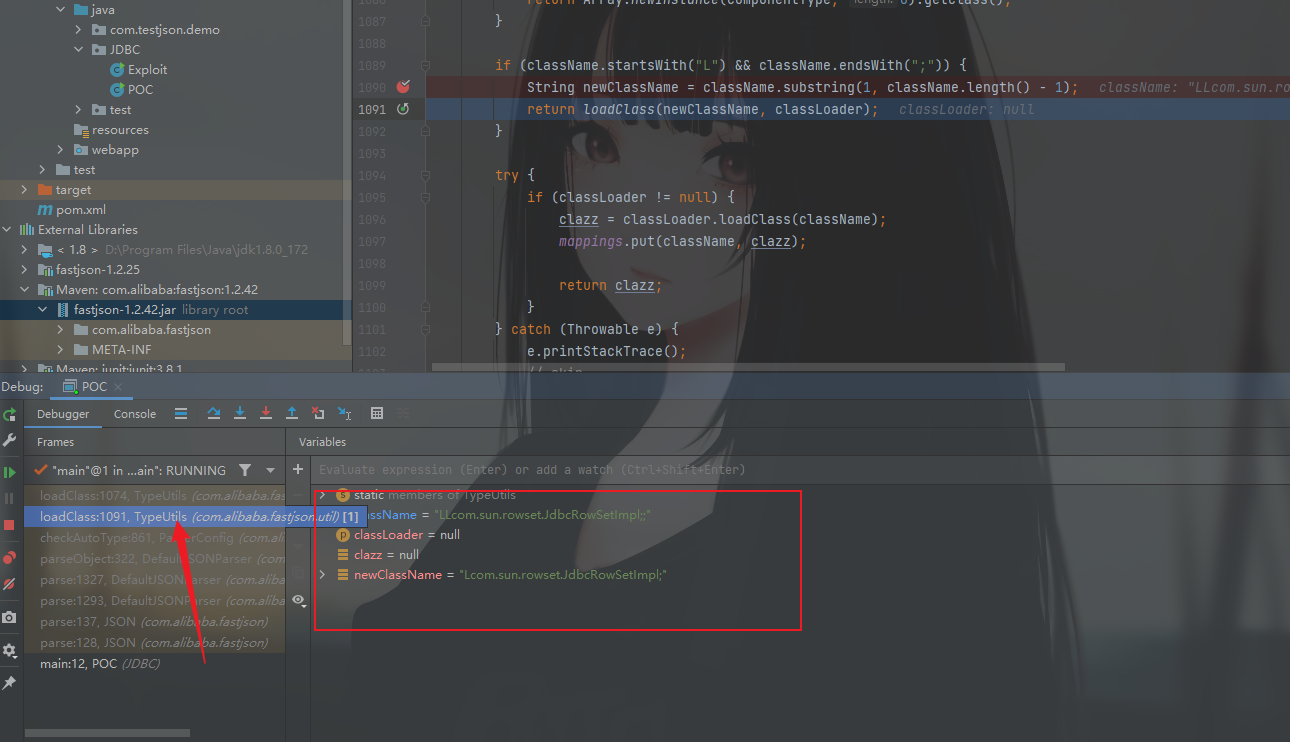
Task: Open debugger settings wrench icon
Action: tap(9, 440)
